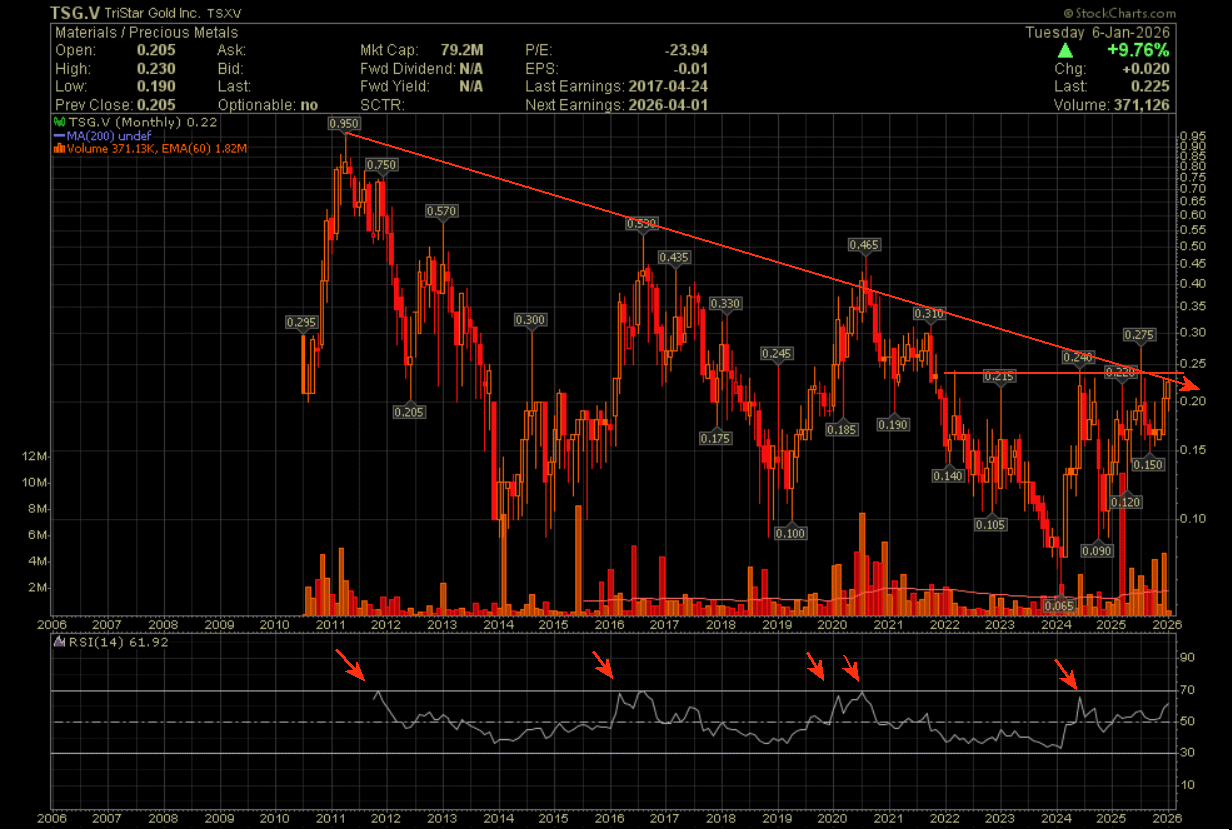Click the 0.950 peak price label
This screenshot has height=830, width=1232.
[344, 124]
